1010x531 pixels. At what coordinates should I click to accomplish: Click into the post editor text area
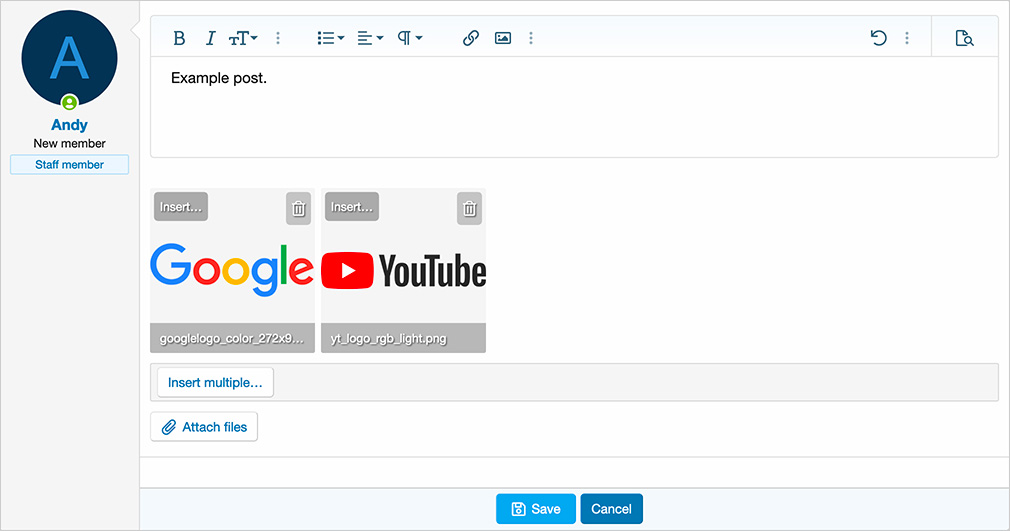574,107
